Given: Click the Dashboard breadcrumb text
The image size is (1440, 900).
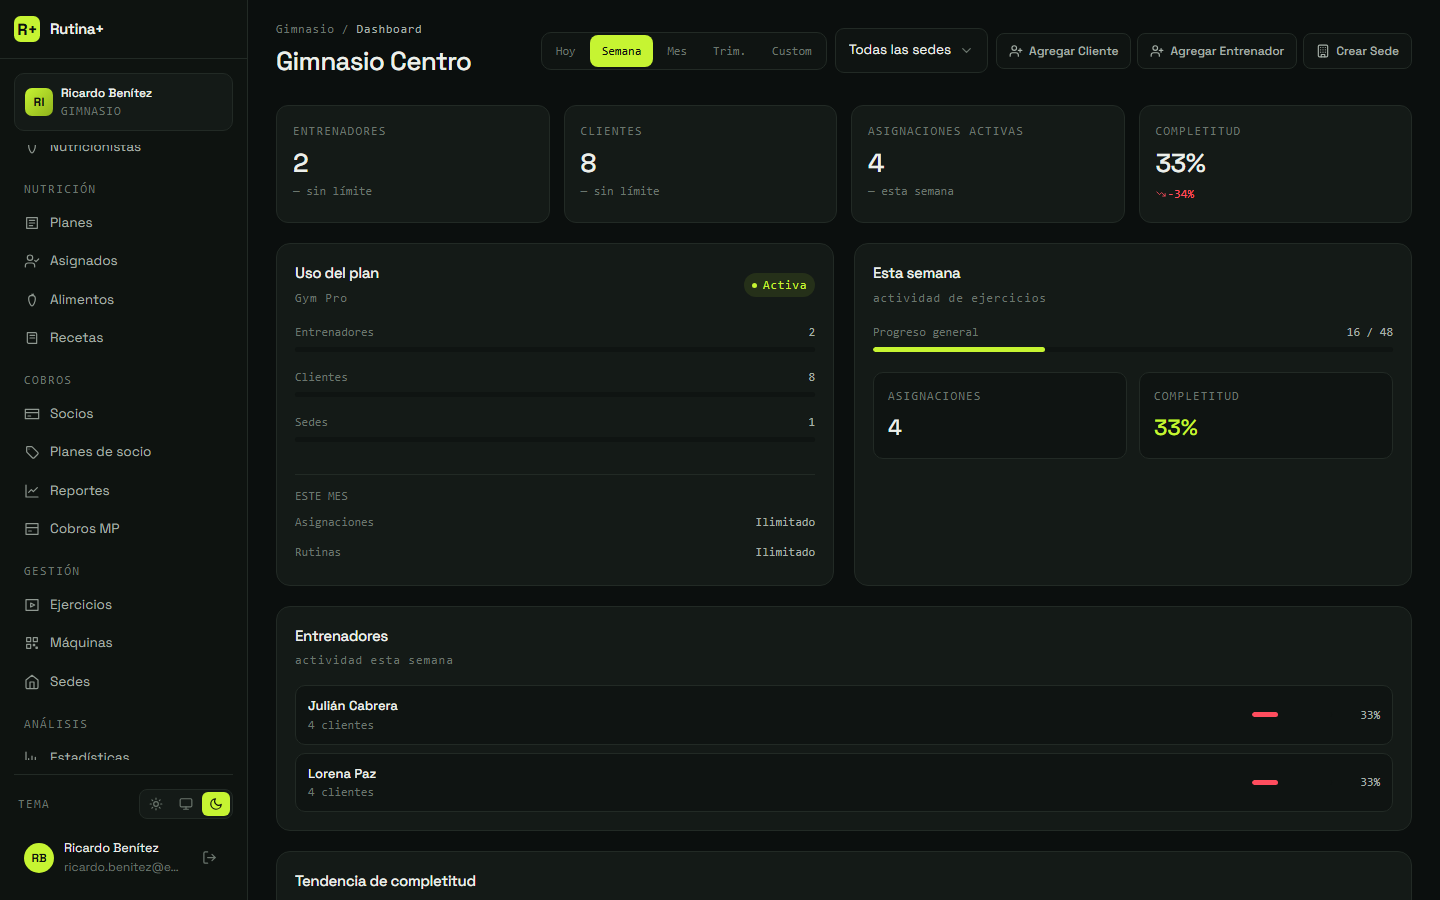Looking at the screenshot, I should coord(389,29).
